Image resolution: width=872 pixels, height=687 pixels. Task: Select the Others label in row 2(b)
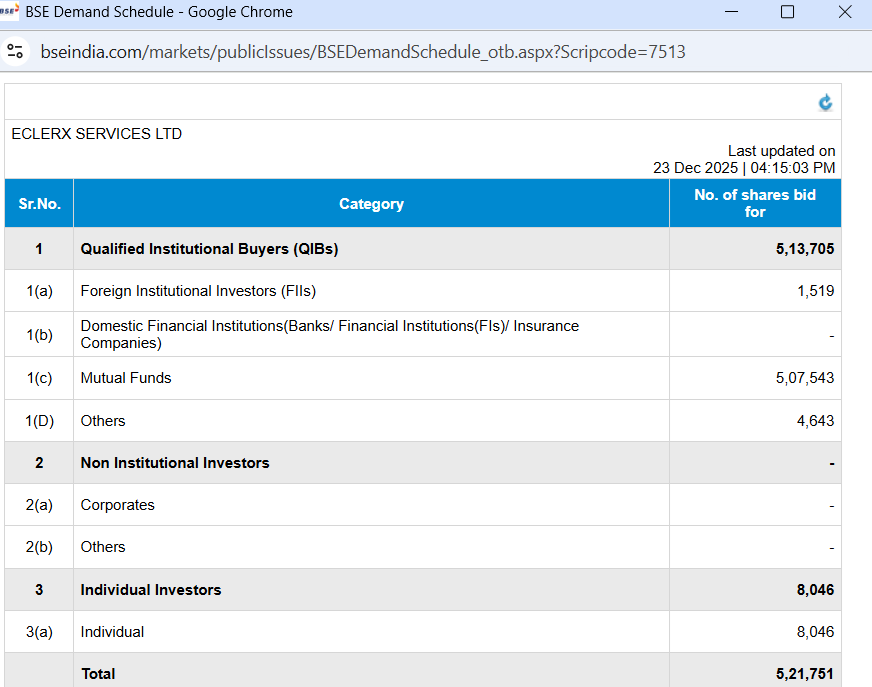[103, 547]
